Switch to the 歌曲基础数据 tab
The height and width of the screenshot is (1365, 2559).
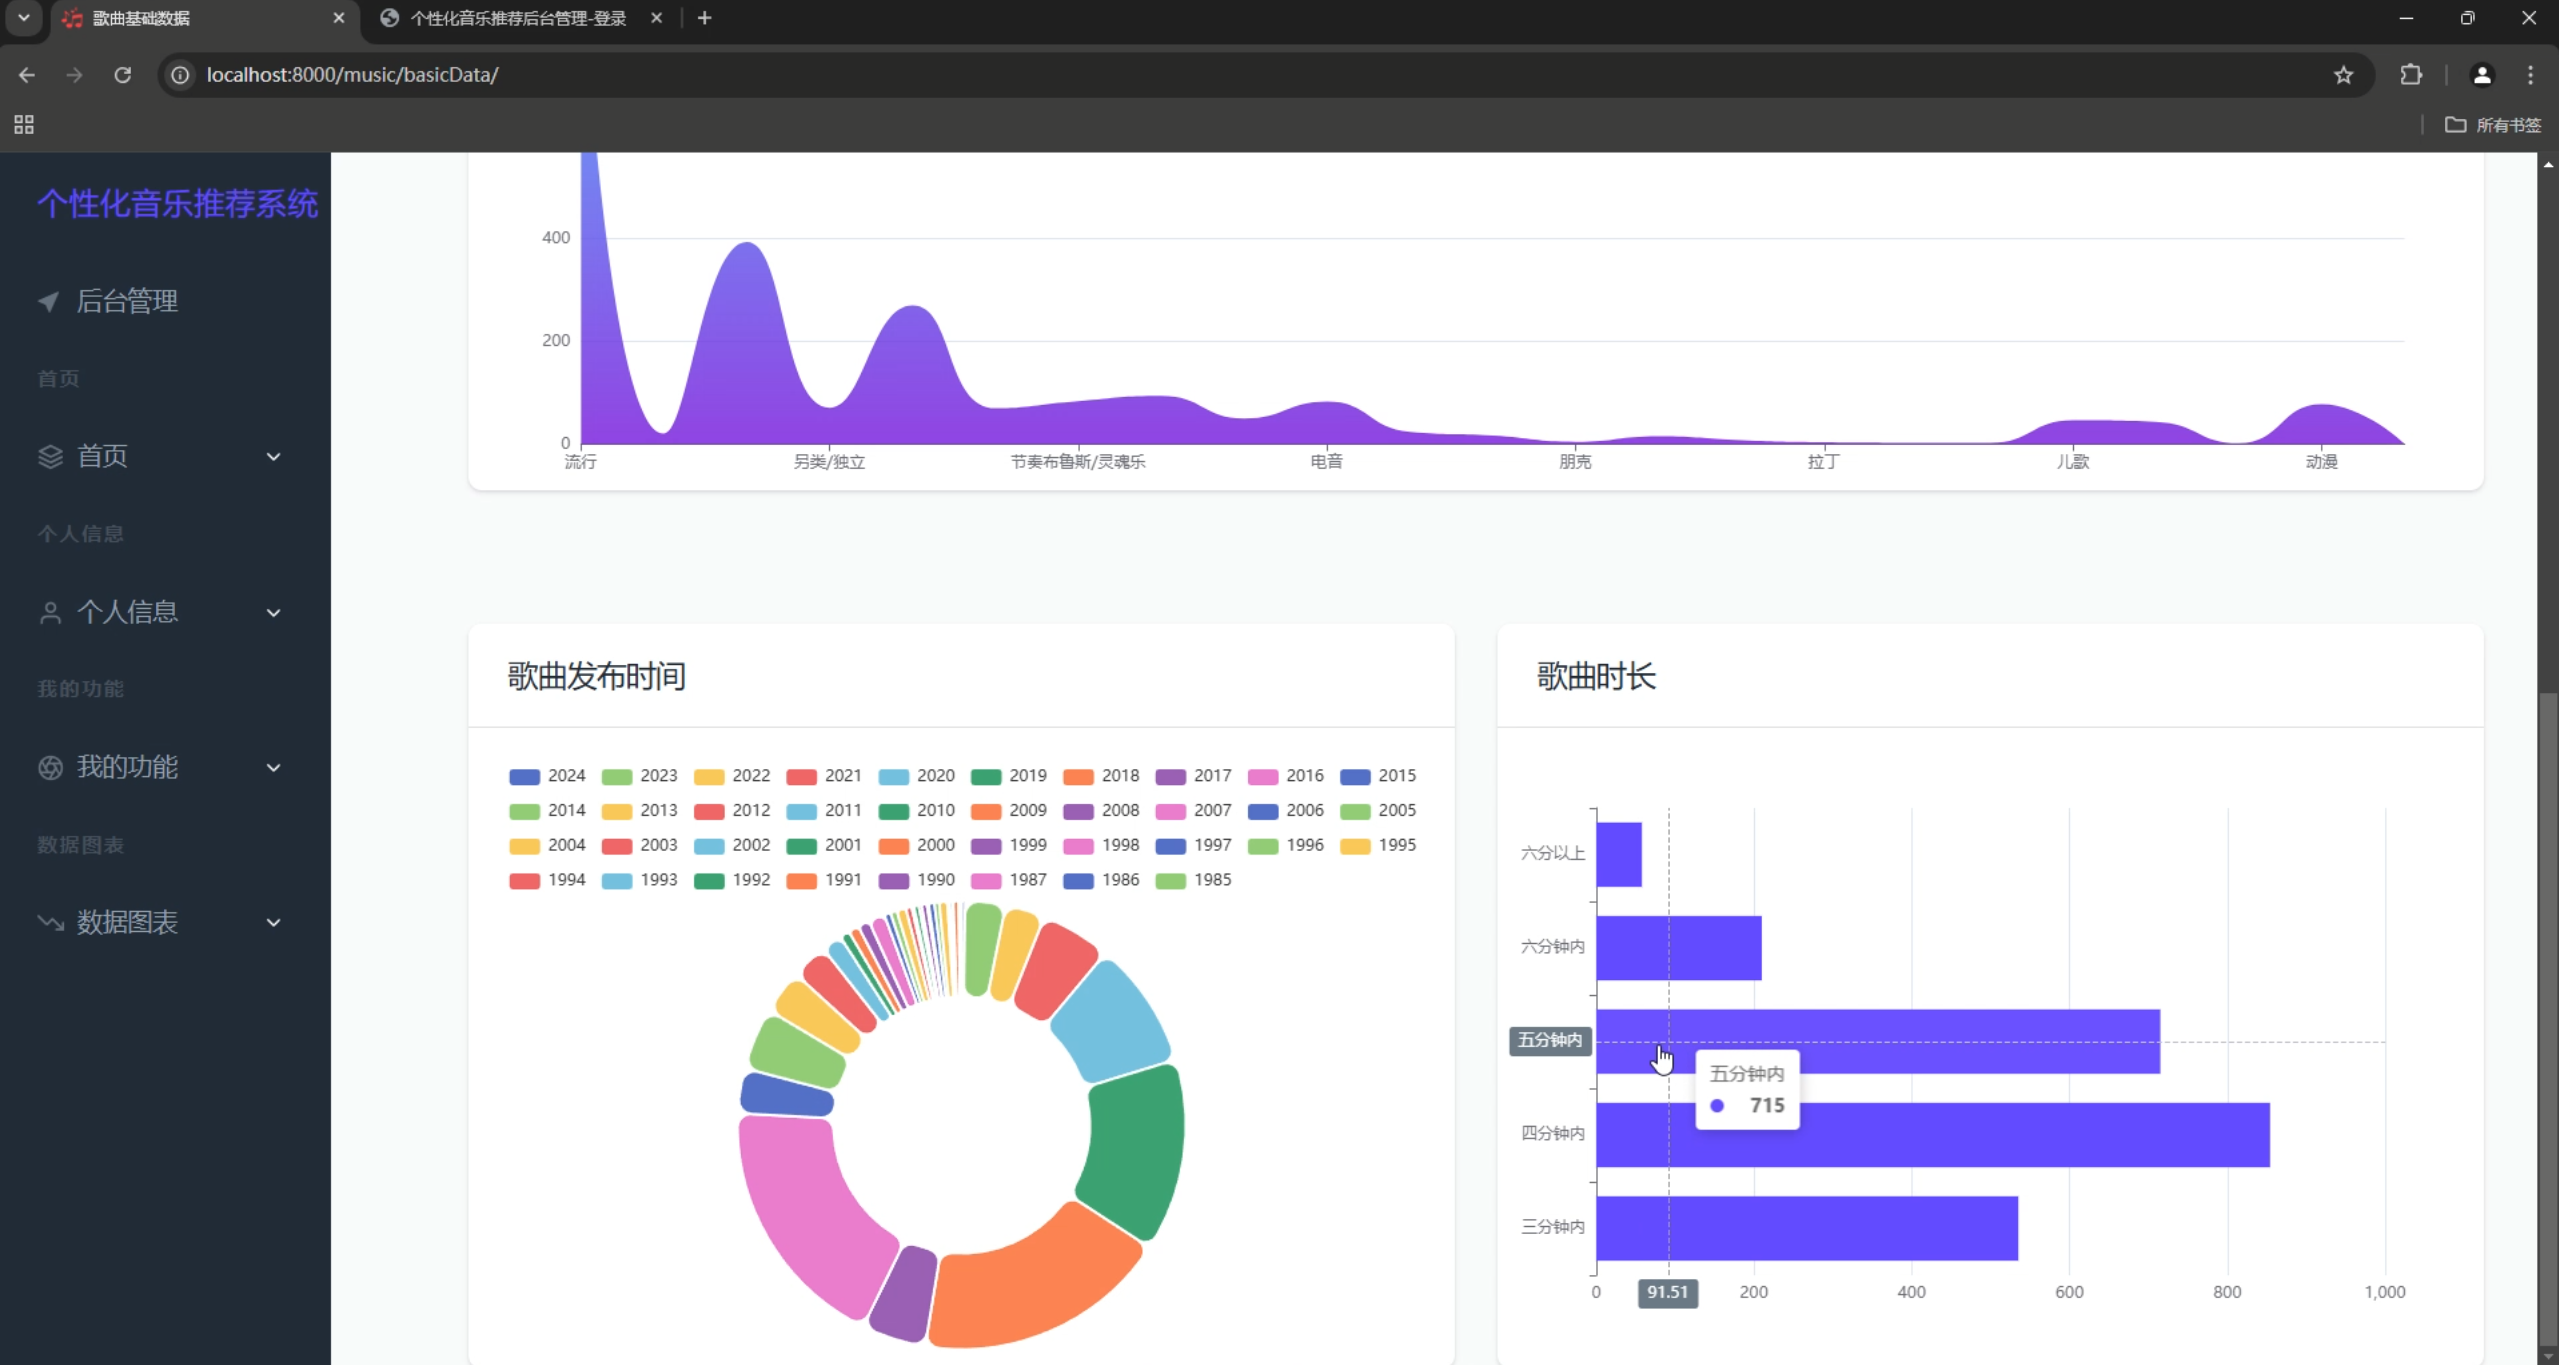click(203, 18)
